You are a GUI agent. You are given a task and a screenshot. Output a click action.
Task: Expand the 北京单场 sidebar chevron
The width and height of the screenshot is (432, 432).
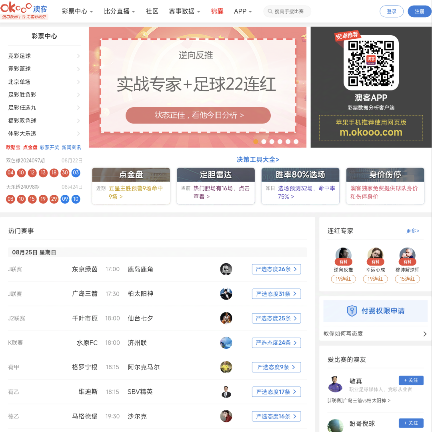pos(78,82)
